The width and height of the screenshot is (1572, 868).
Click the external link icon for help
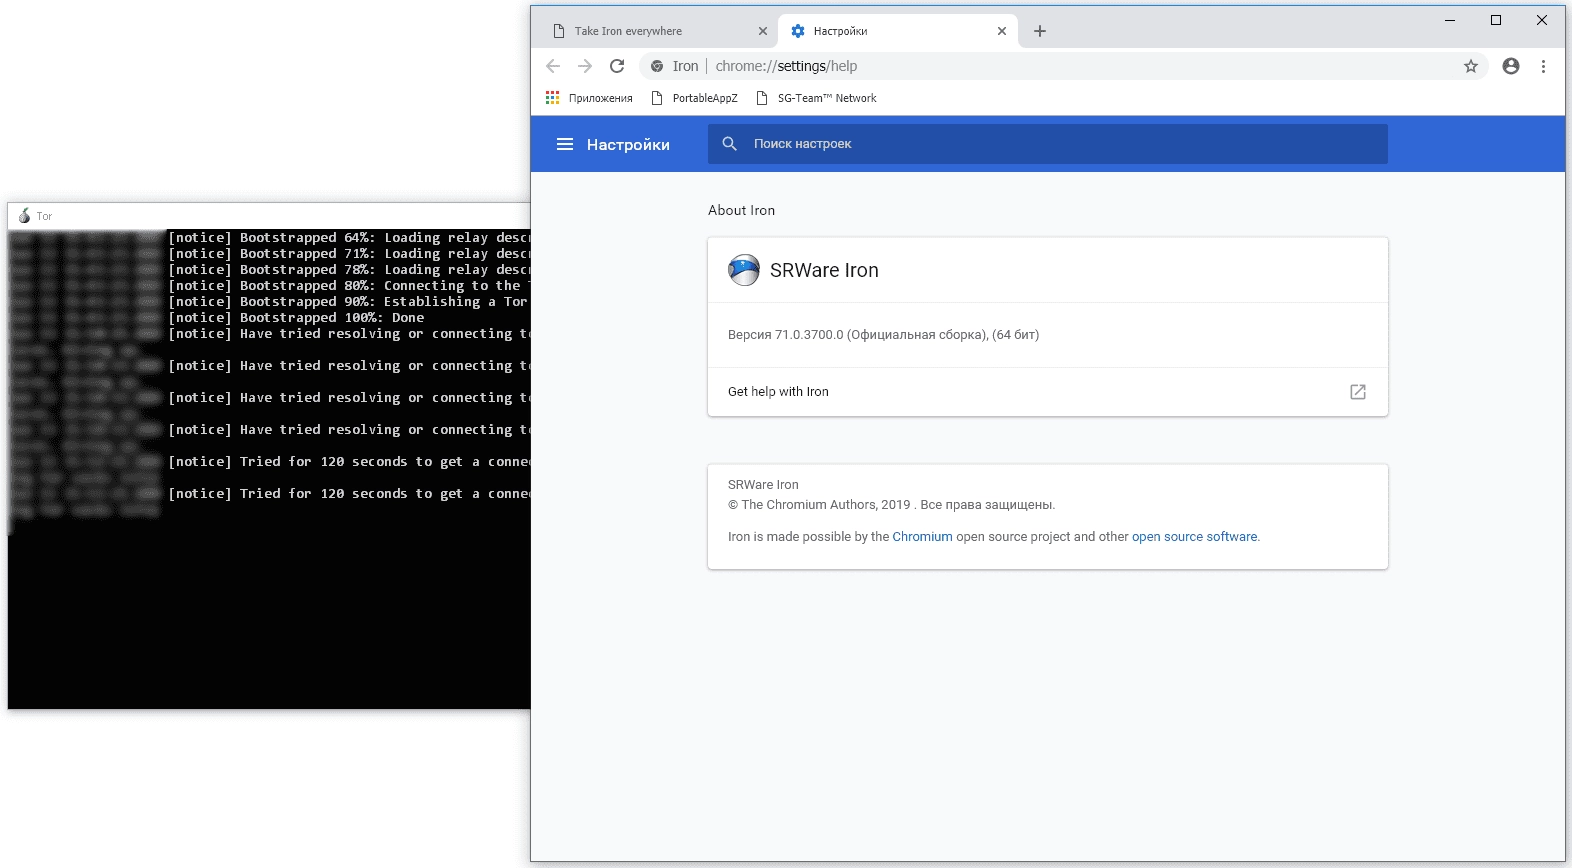coord(1358,392)
